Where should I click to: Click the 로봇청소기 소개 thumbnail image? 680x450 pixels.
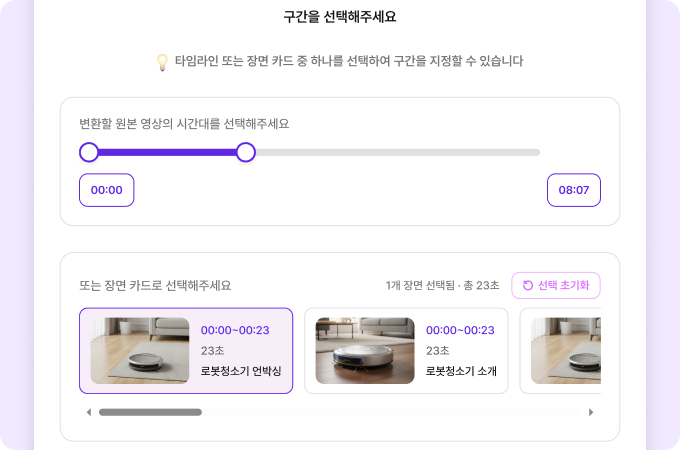click(x=365, y=351)
